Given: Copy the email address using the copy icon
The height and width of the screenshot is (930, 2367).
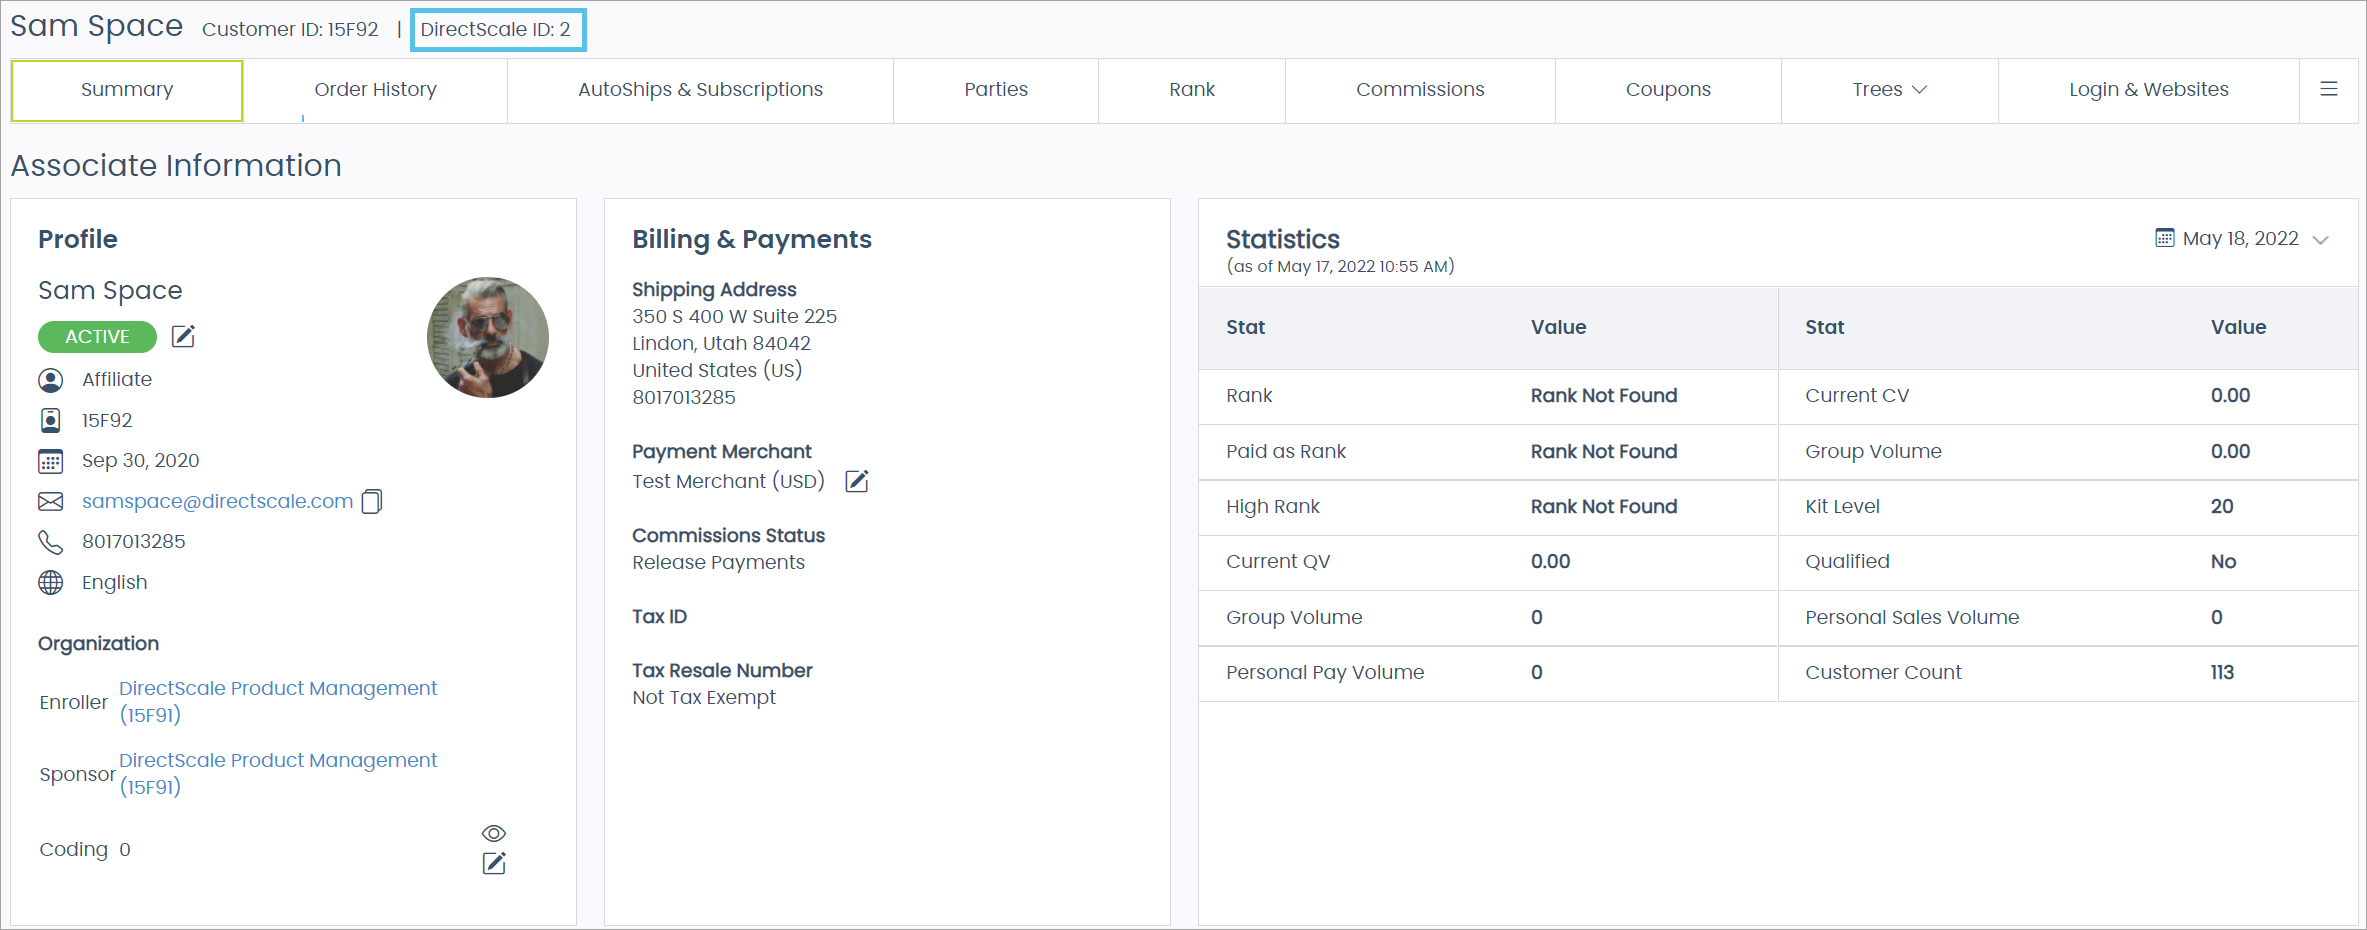Looking at the screenshot, I should [372, 501].
